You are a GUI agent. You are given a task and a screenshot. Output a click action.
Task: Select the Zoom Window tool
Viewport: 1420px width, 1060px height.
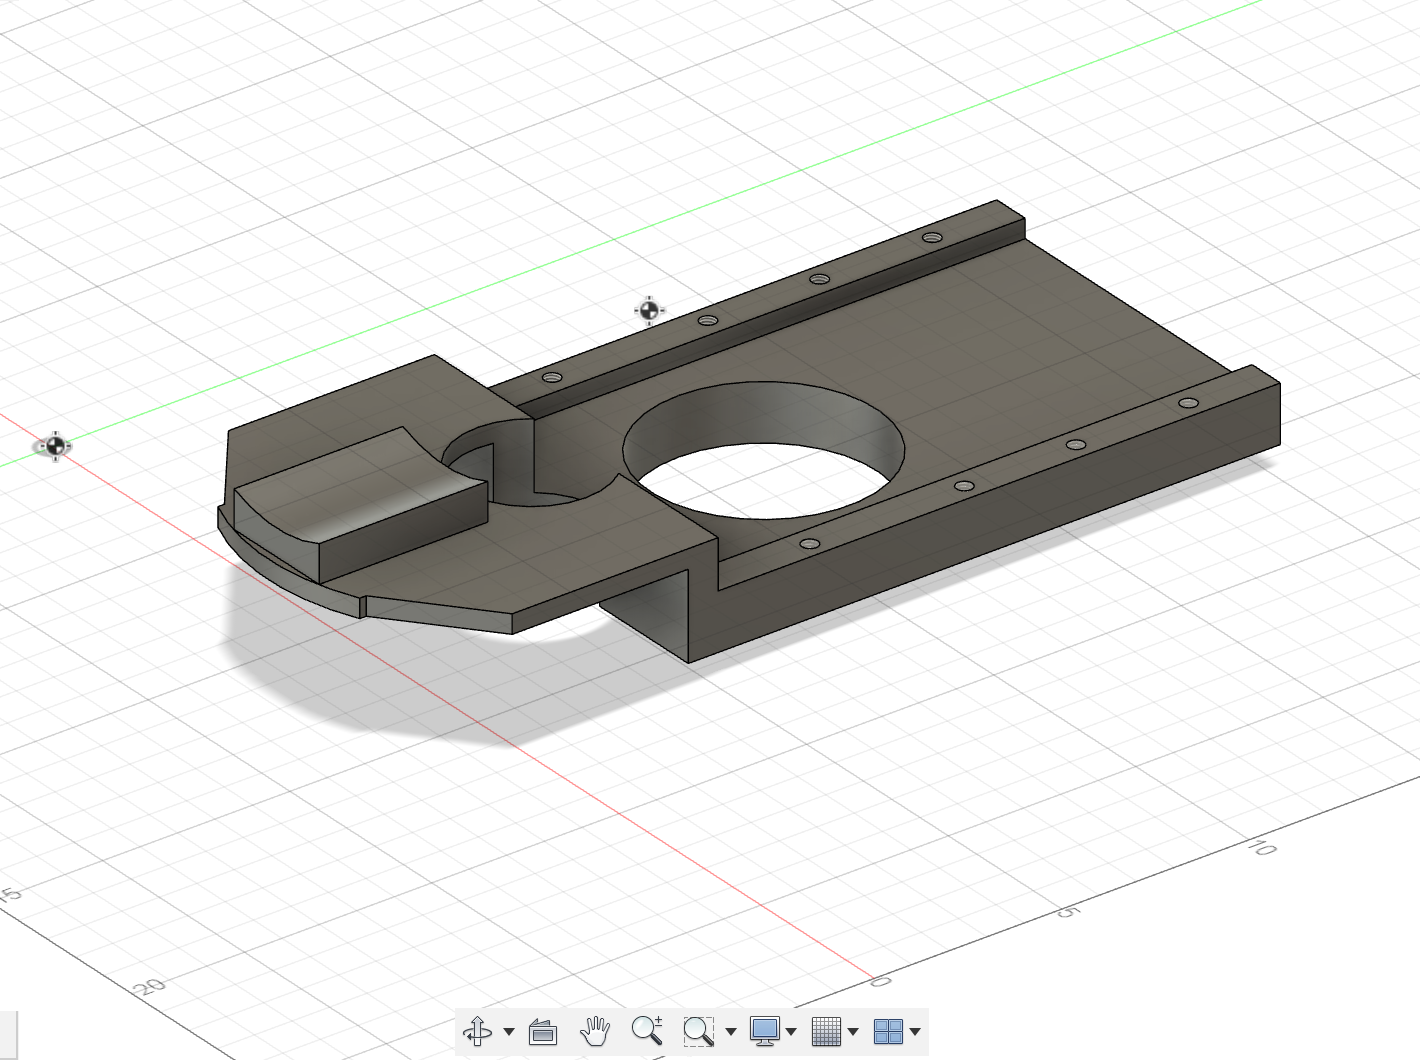(698, 1031)
